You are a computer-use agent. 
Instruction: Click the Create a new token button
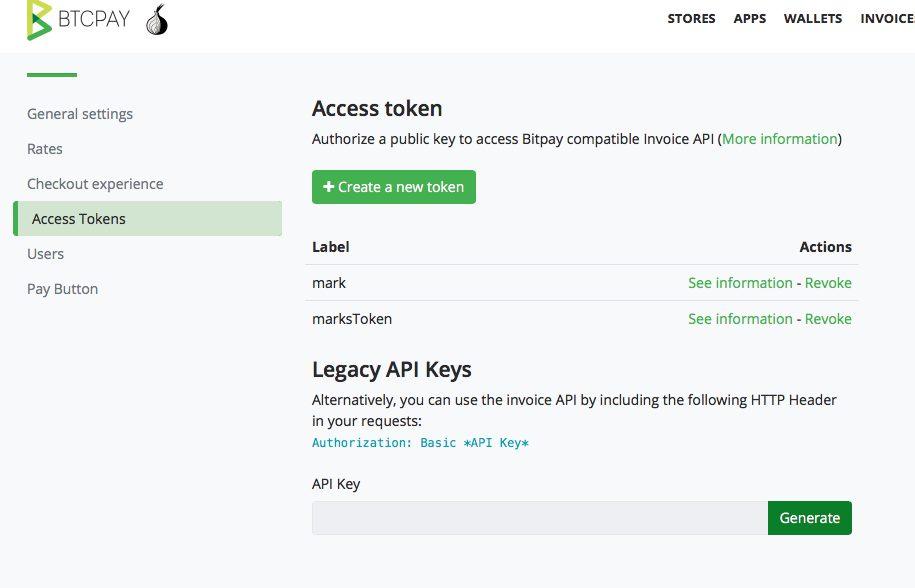(x=394, y=187)
